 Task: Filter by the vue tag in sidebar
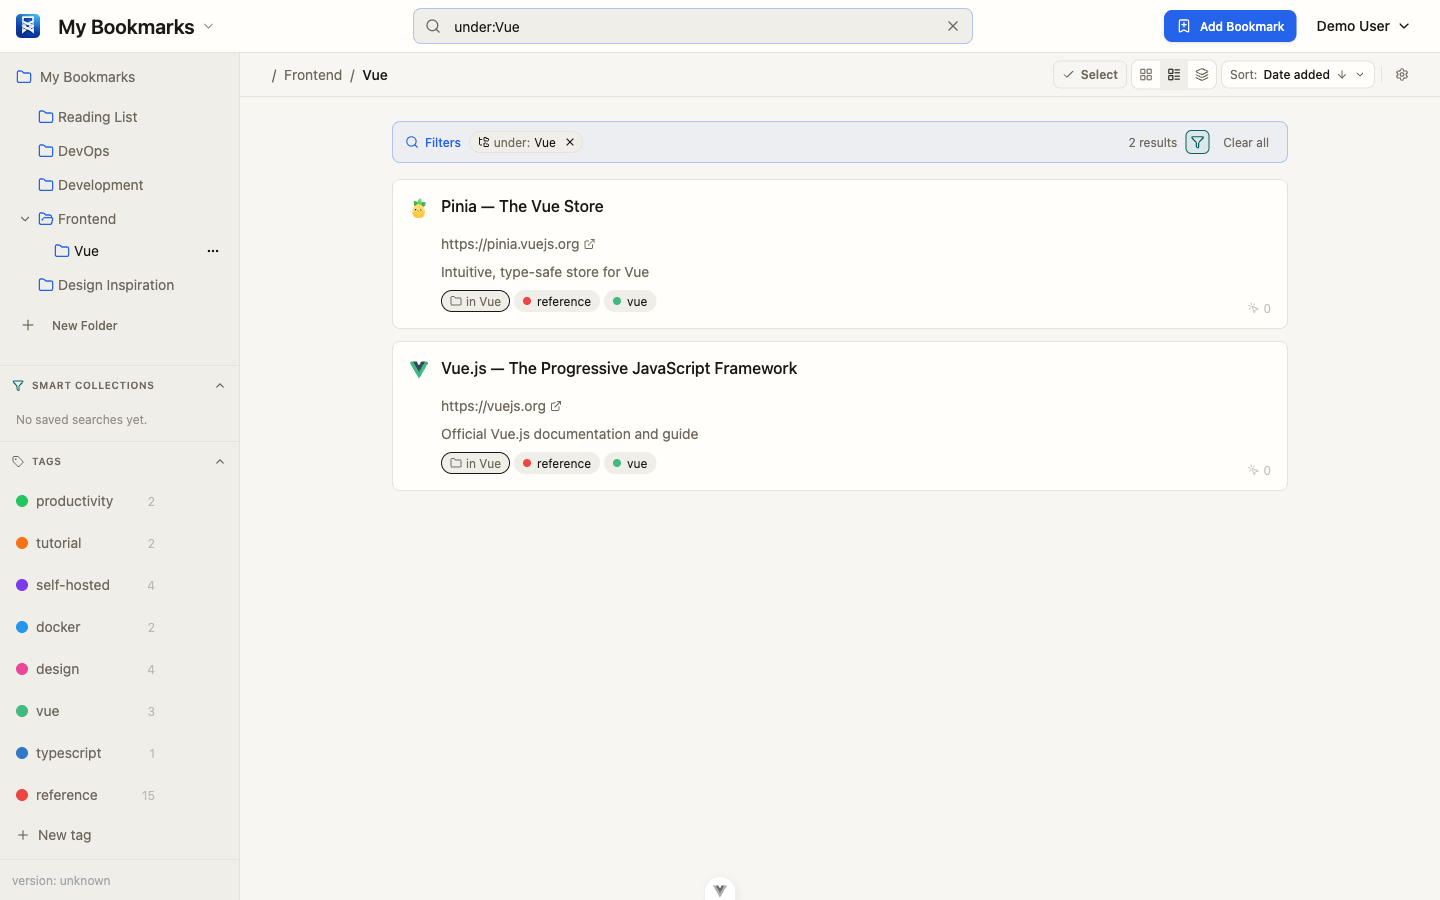pos(47,711)
